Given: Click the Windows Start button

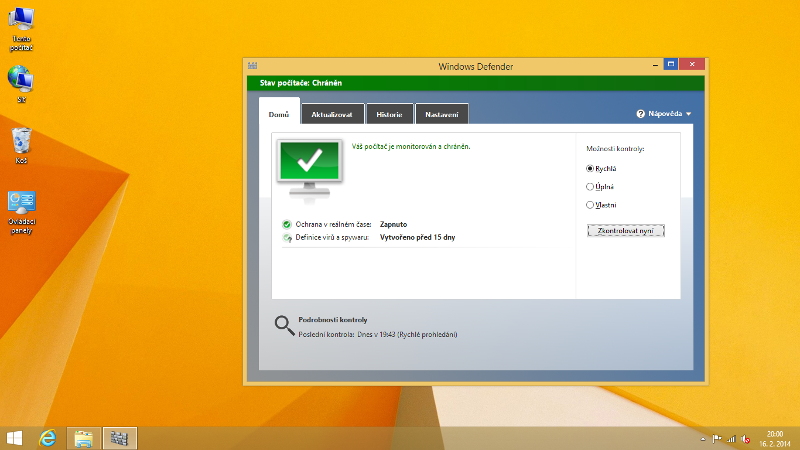Looking at the screenshot, I should click(x=15, y=438).
